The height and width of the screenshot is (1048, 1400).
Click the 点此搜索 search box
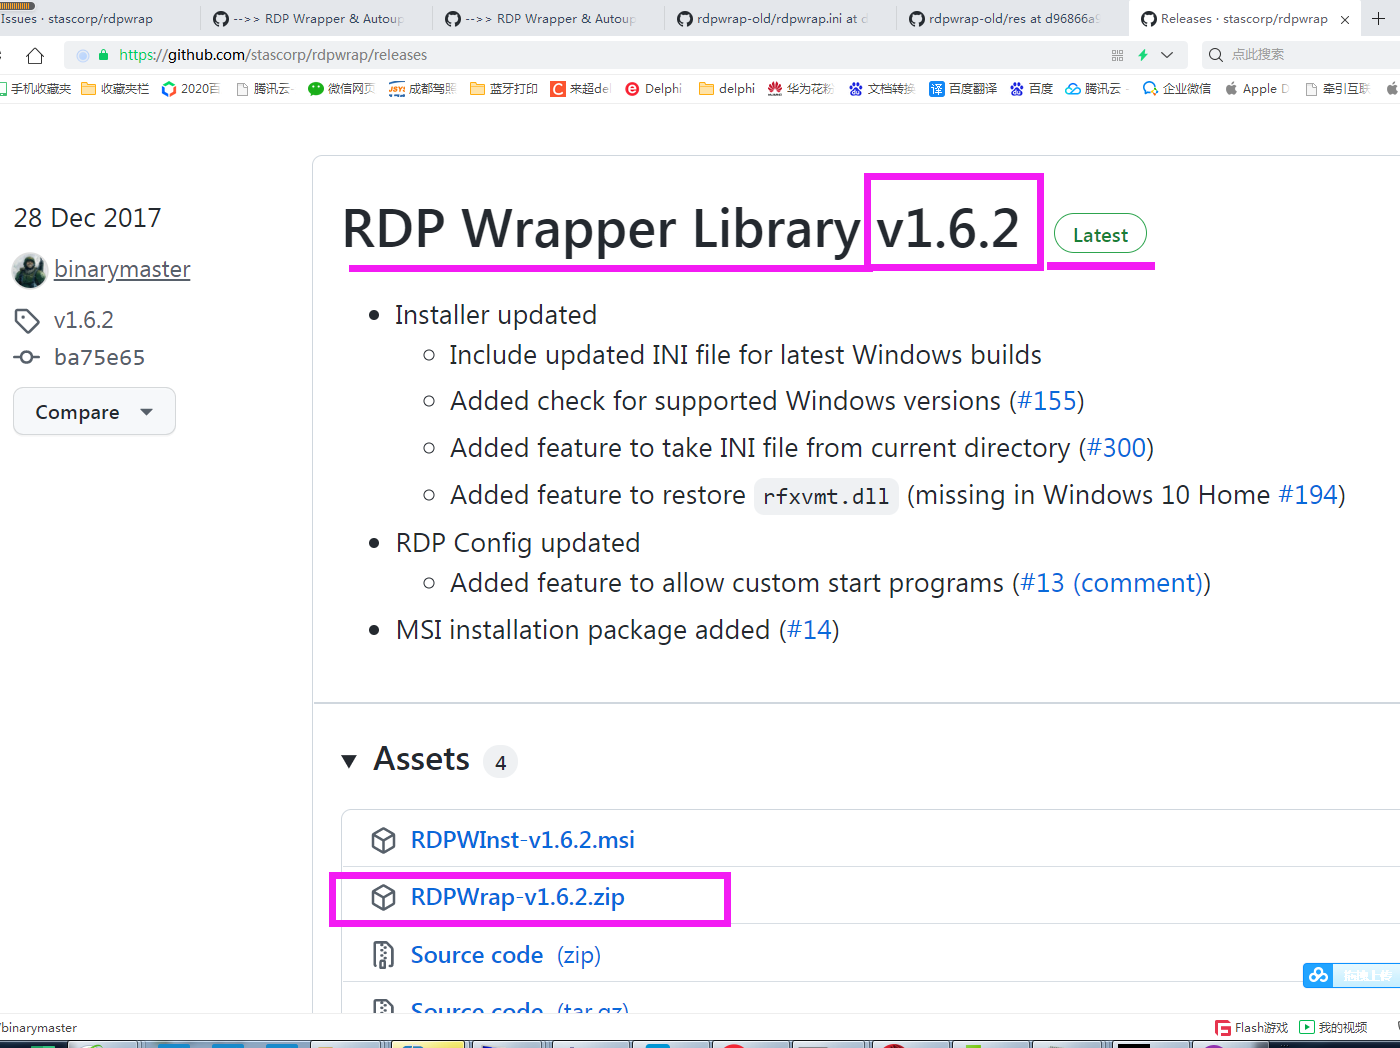tap(1290, 56)
